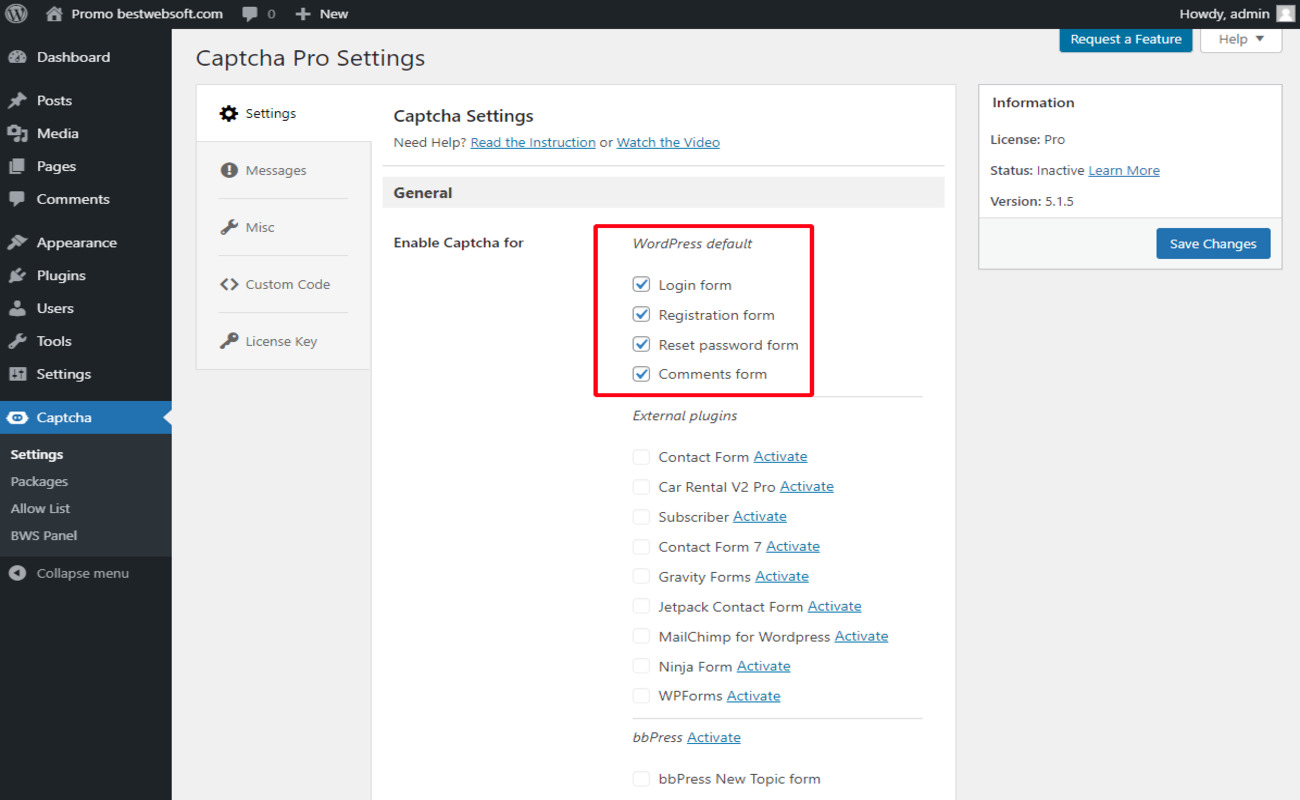Click the Collapse menu arrow icon
Viewport: 1300px width, 800px height.
(17, 573)
